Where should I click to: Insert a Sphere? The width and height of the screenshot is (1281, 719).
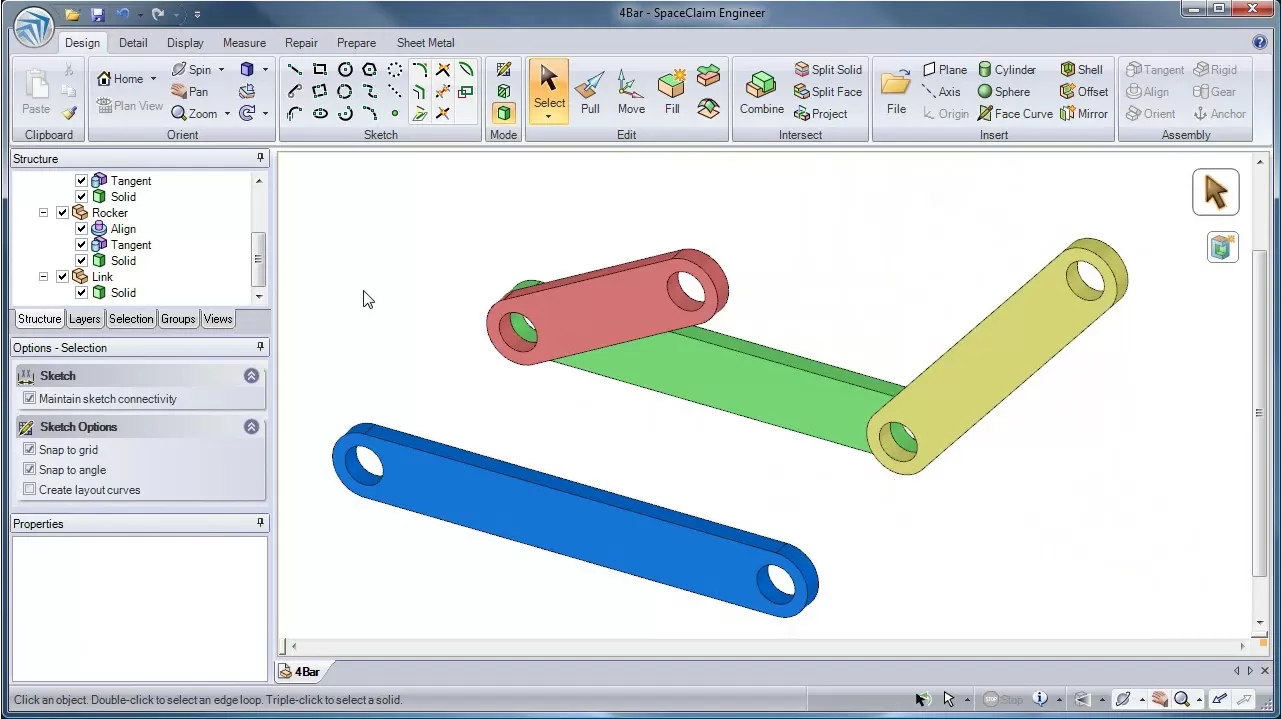coord(1004,92)
